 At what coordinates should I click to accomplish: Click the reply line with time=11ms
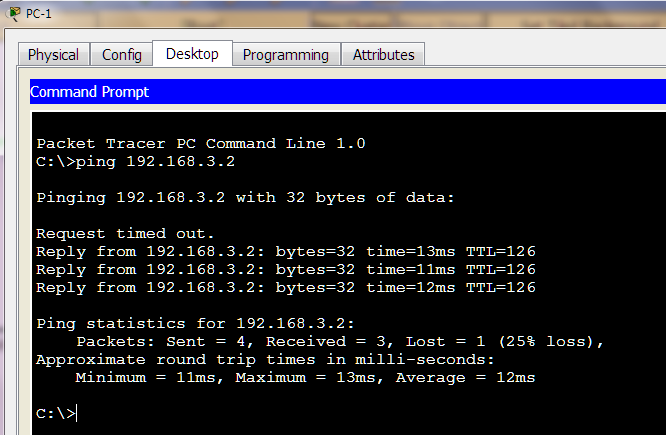[x=286, y=269]
